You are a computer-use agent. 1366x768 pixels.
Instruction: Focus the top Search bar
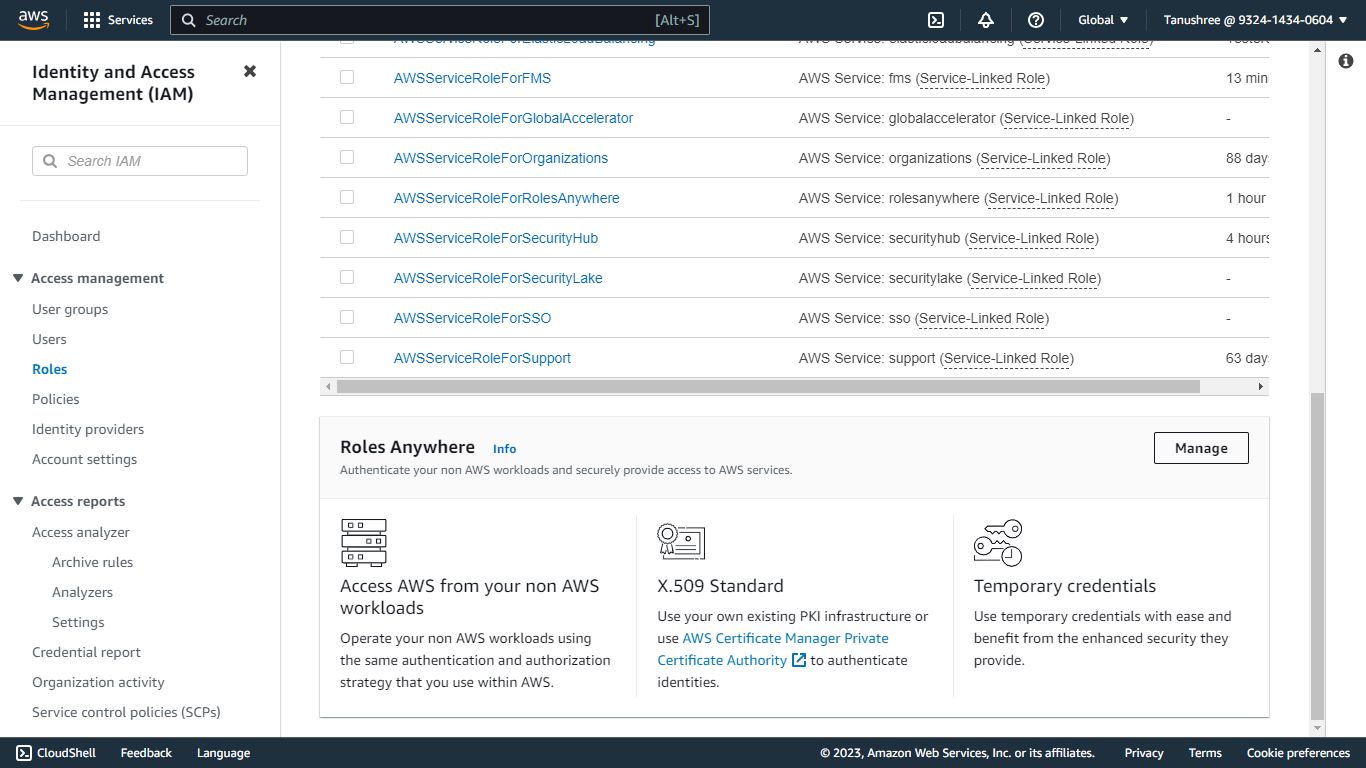coord(440,20)
